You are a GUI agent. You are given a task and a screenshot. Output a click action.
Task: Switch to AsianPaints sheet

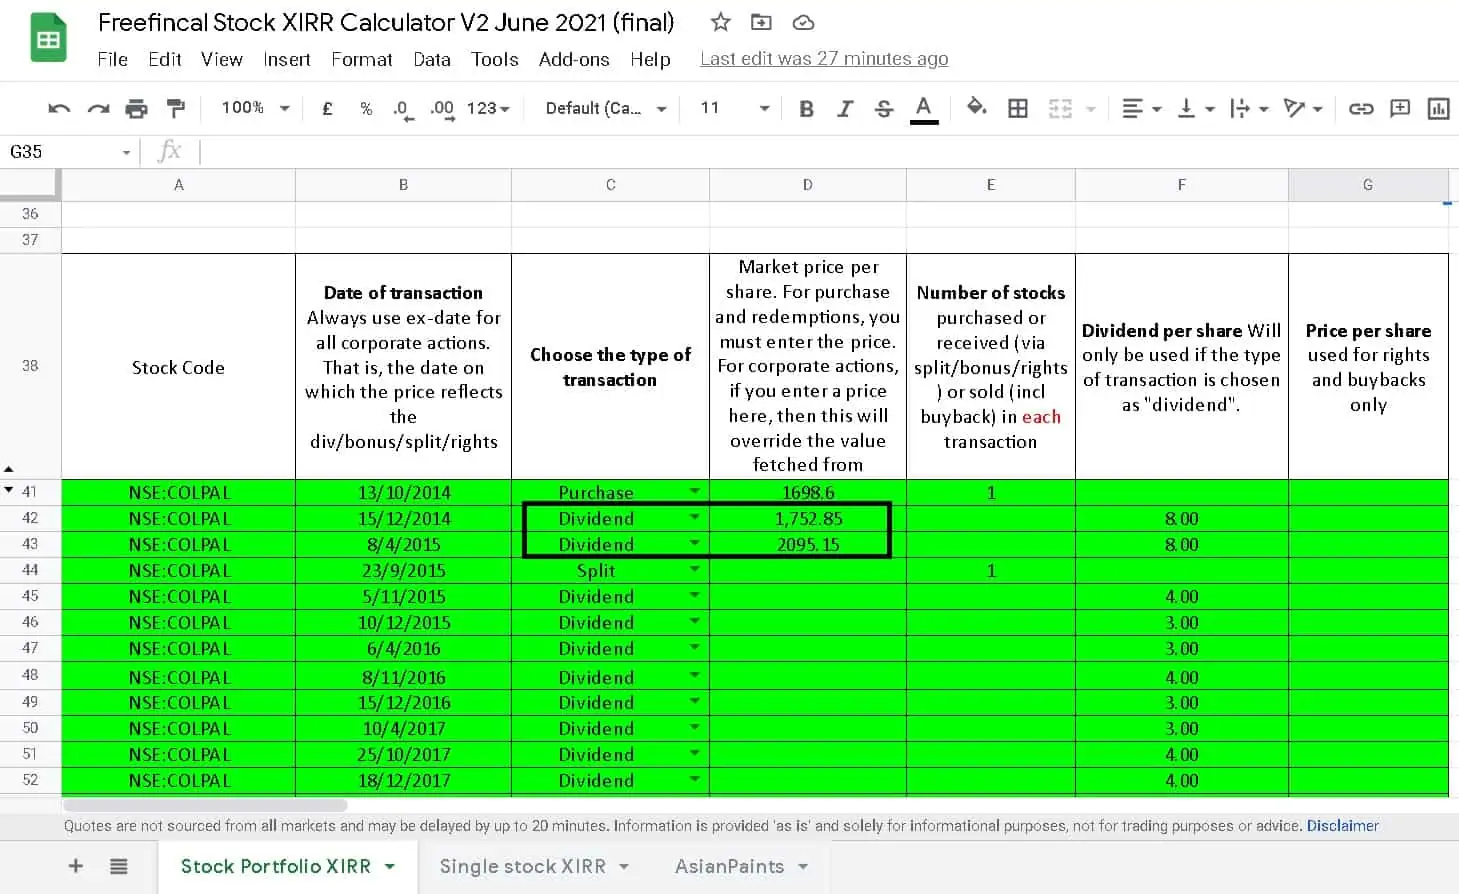coord(730,866)
